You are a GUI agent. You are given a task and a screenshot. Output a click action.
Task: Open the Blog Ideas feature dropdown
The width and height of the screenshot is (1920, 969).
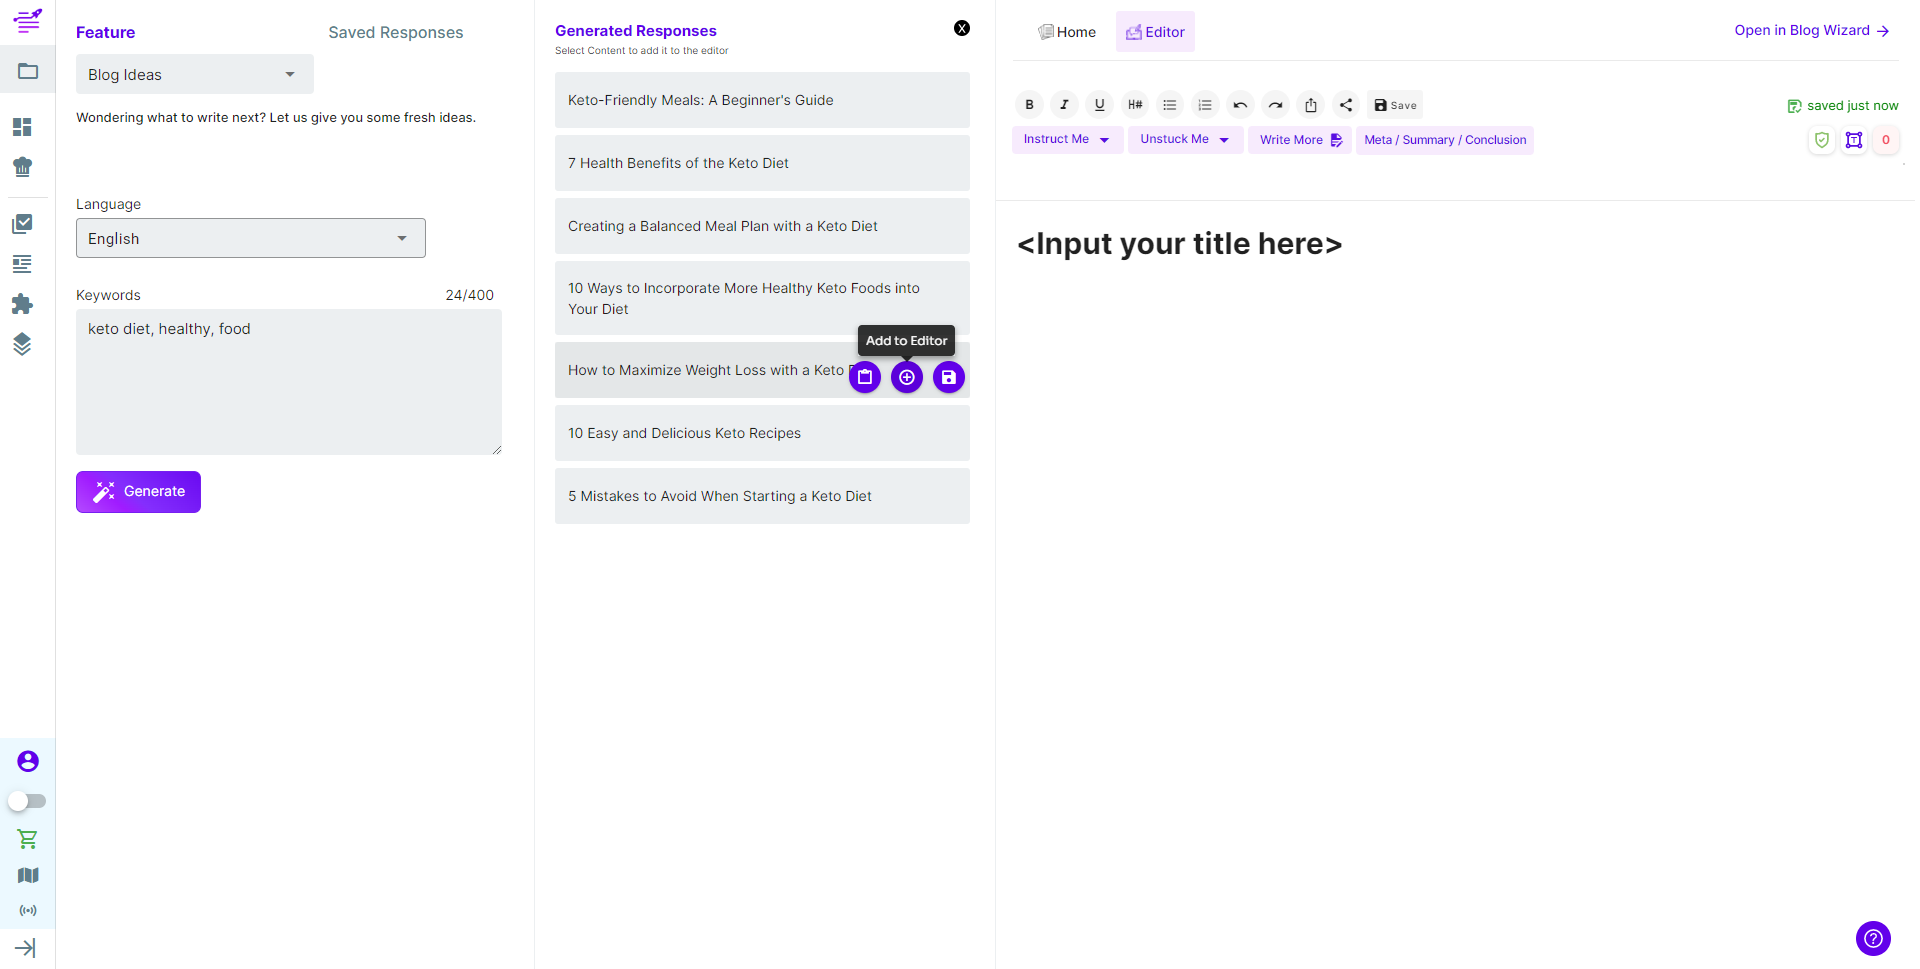click(x=195, y=74)
